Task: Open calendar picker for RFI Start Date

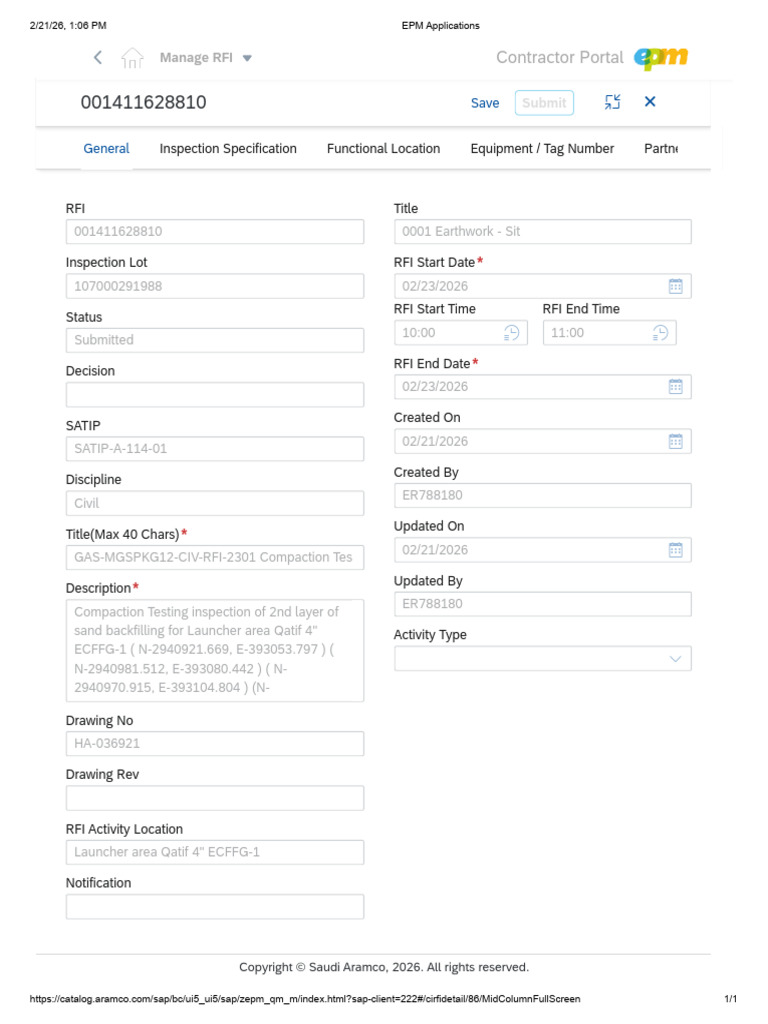Action: 676,286
